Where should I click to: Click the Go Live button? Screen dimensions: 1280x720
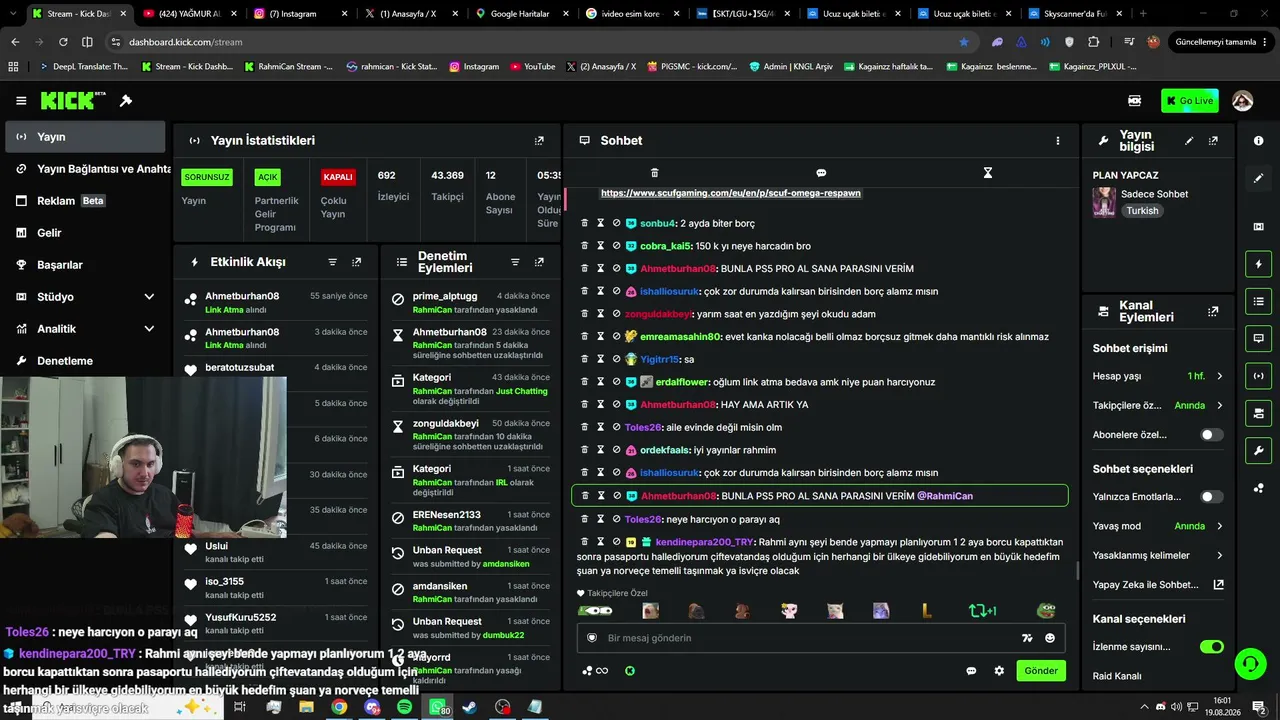pos(1189,101)
